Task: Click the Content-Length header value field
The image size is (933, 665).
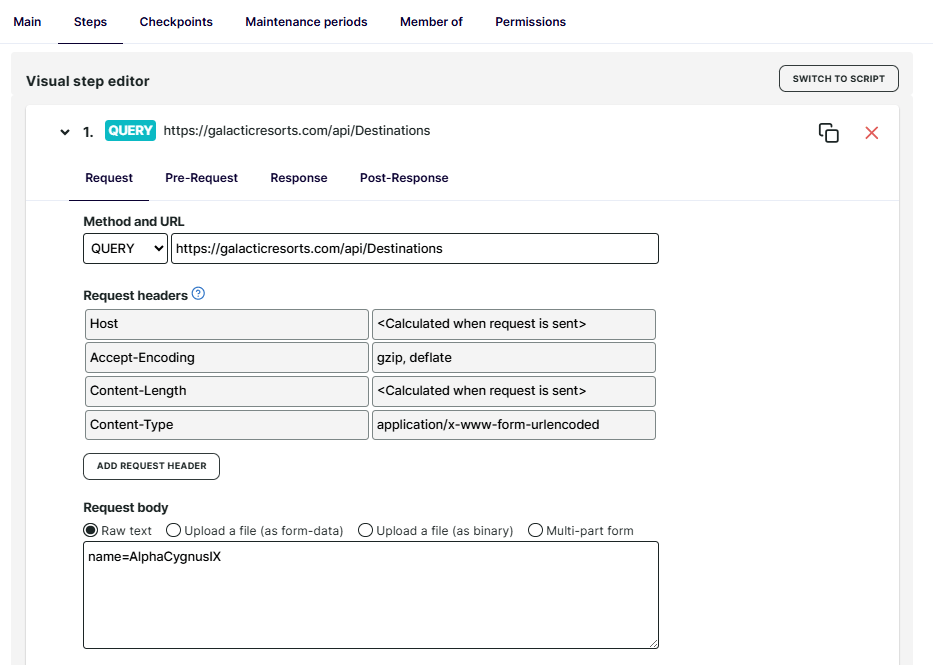Action: pyautogui.click(x=514, y=391)
